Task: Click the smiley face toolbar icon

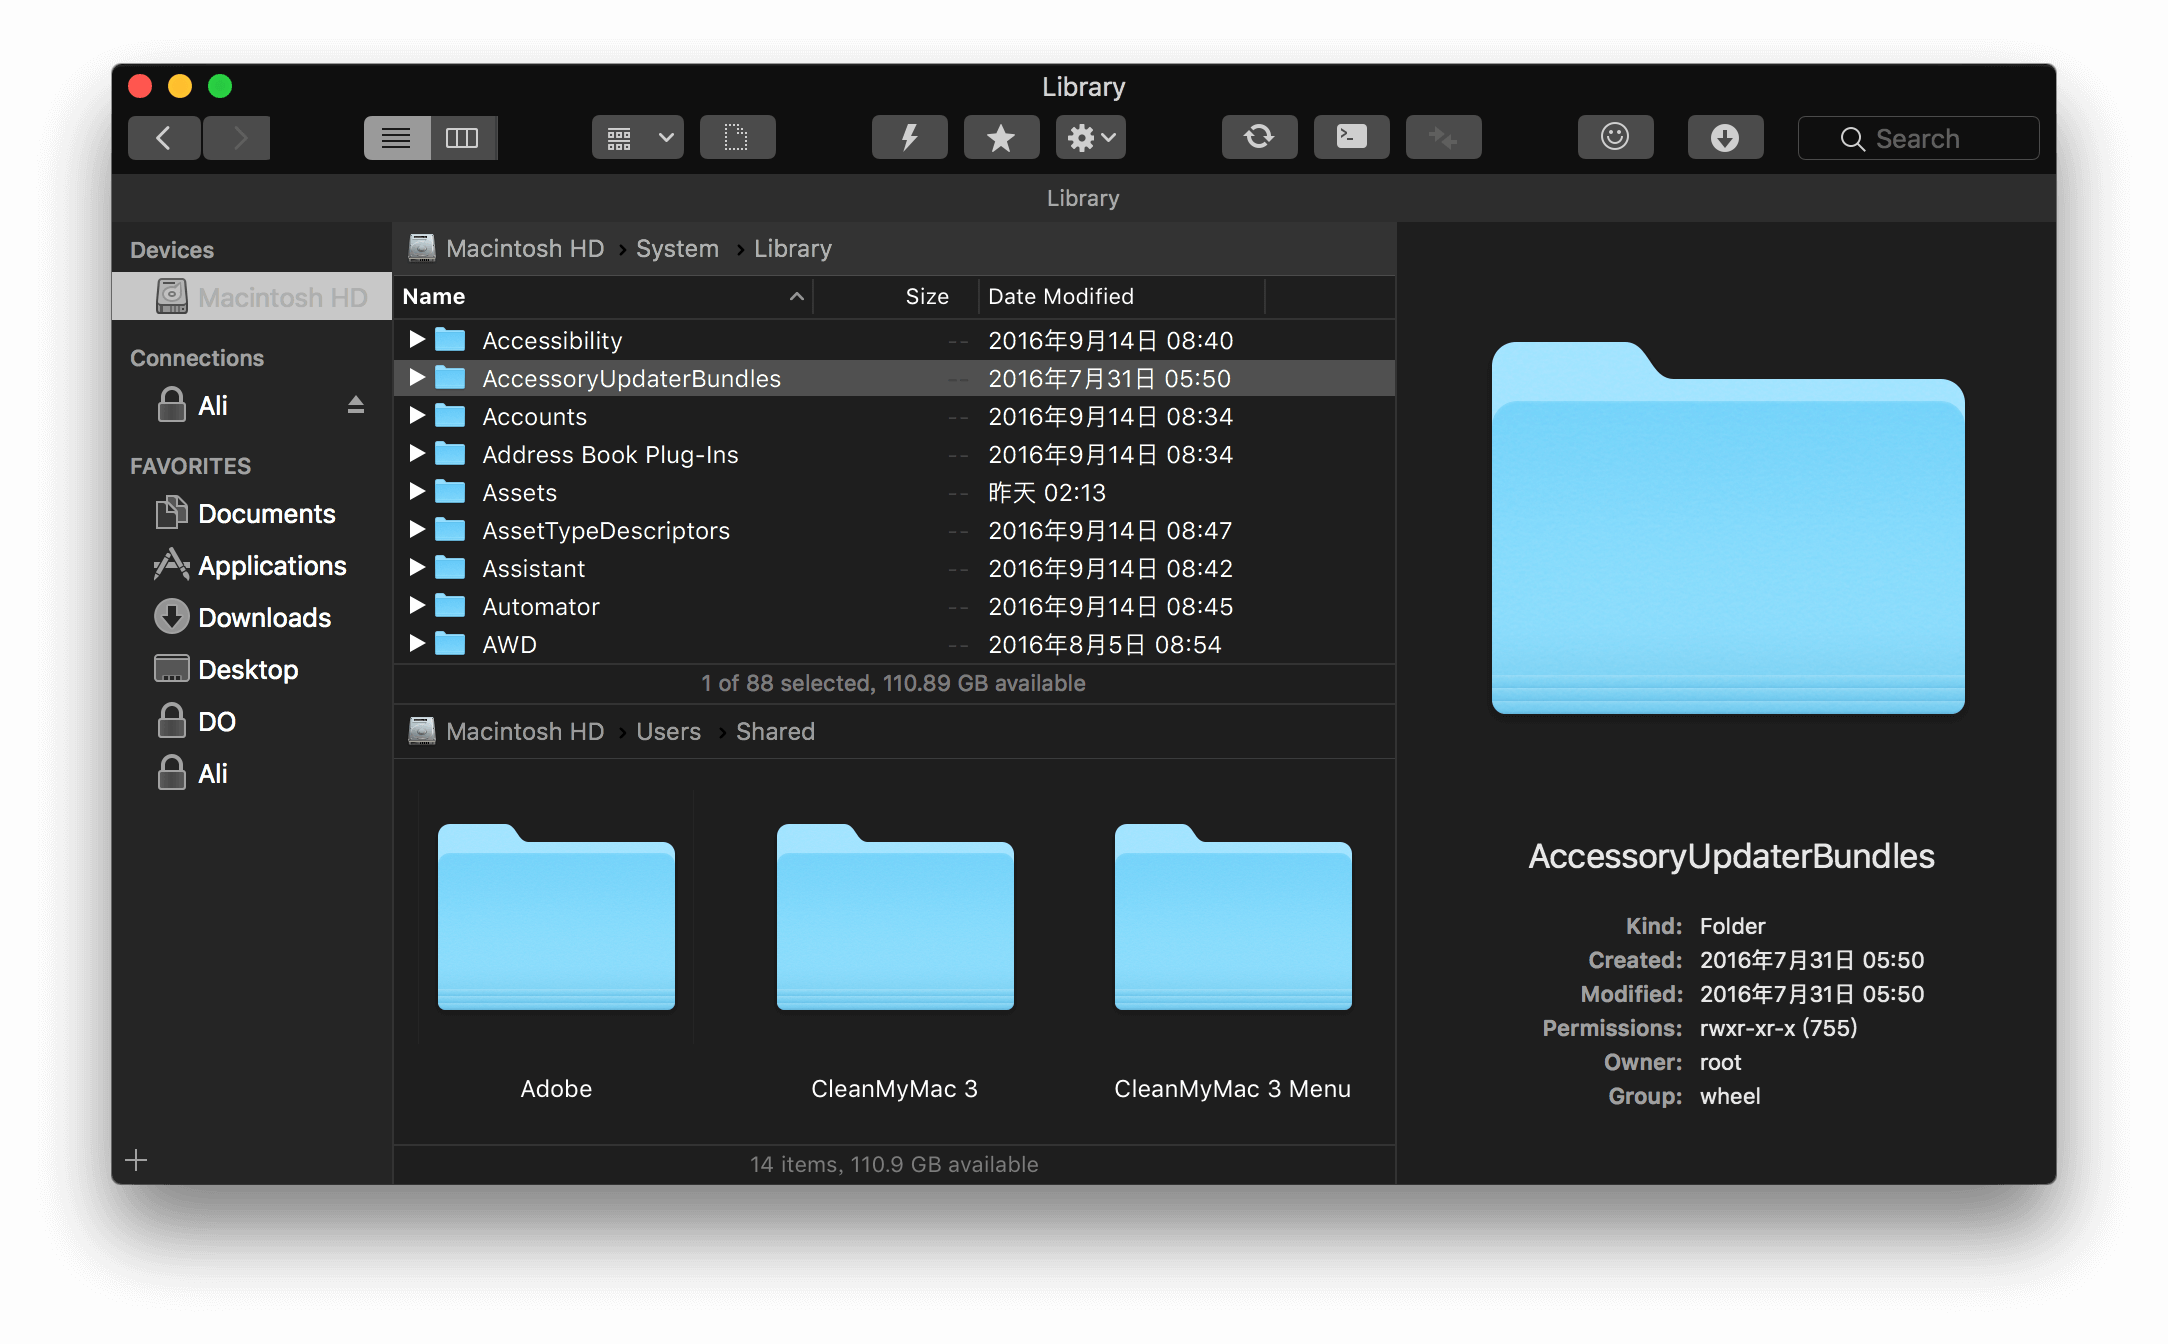Action: [x=1615, y=138]
